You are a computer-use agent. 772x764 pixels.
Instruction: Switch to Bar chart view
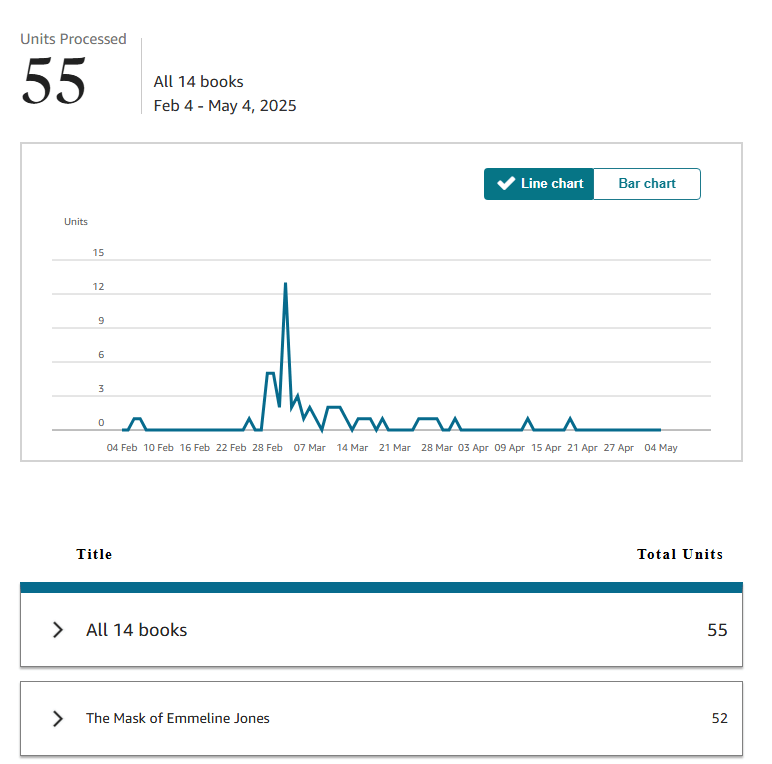click(x=647, y=184)
